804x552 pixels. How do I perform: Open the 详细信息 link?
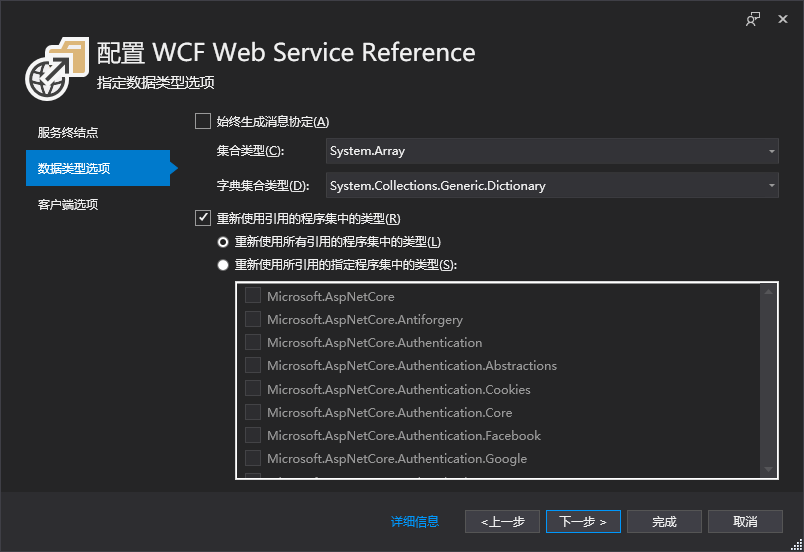(x=415, y=522)
